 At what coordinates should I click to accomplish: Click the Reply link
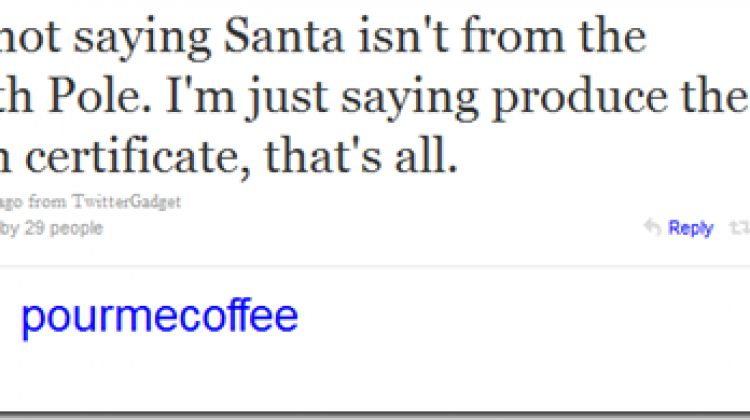coord(690,229)
